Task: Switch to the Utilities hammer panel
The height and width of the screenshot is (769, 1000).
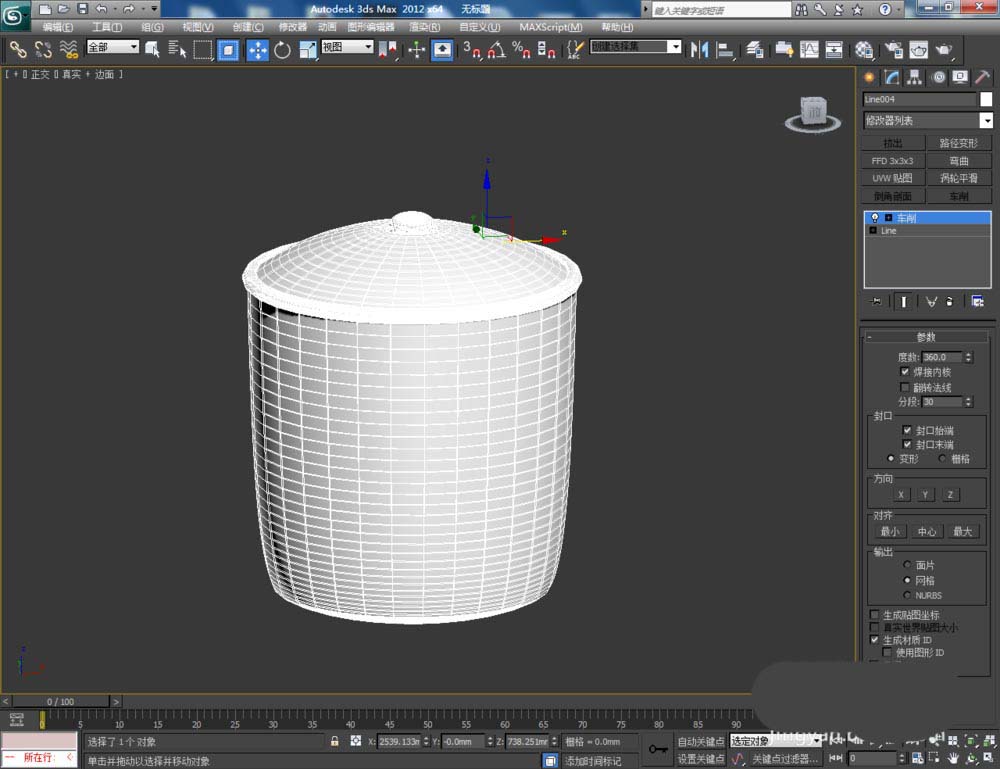Action: point(983,77)
